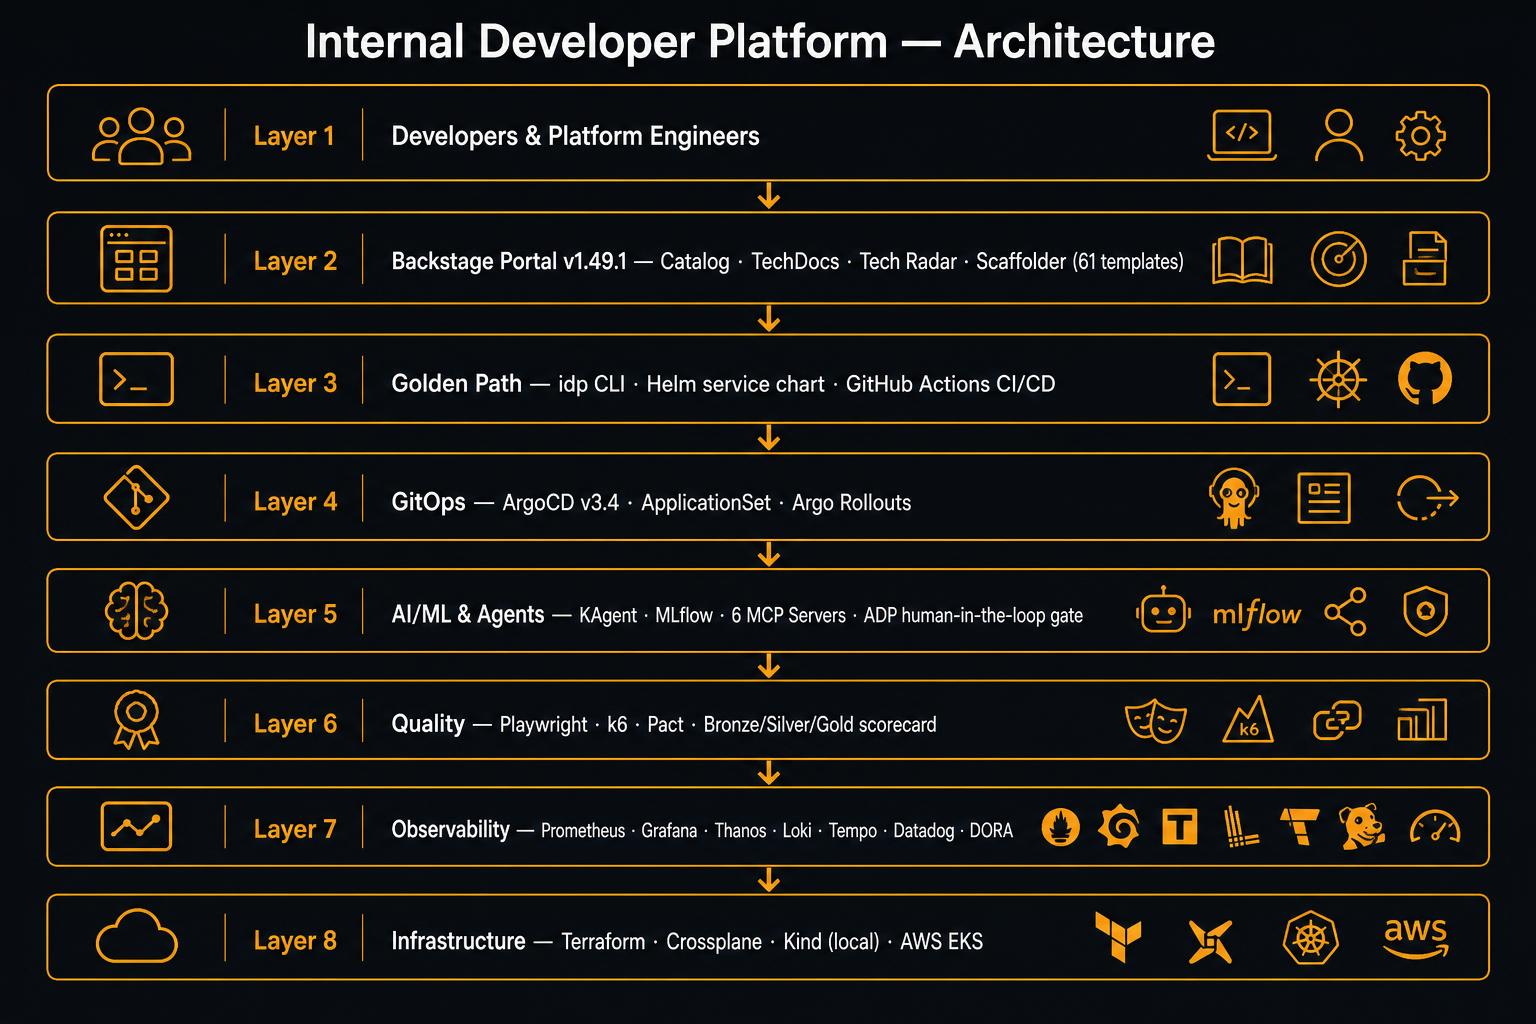Screen dimensions: 1536x1024
Task: Select the 'Backstage Portal v1.49.1' text
Action: coord(509,261)
